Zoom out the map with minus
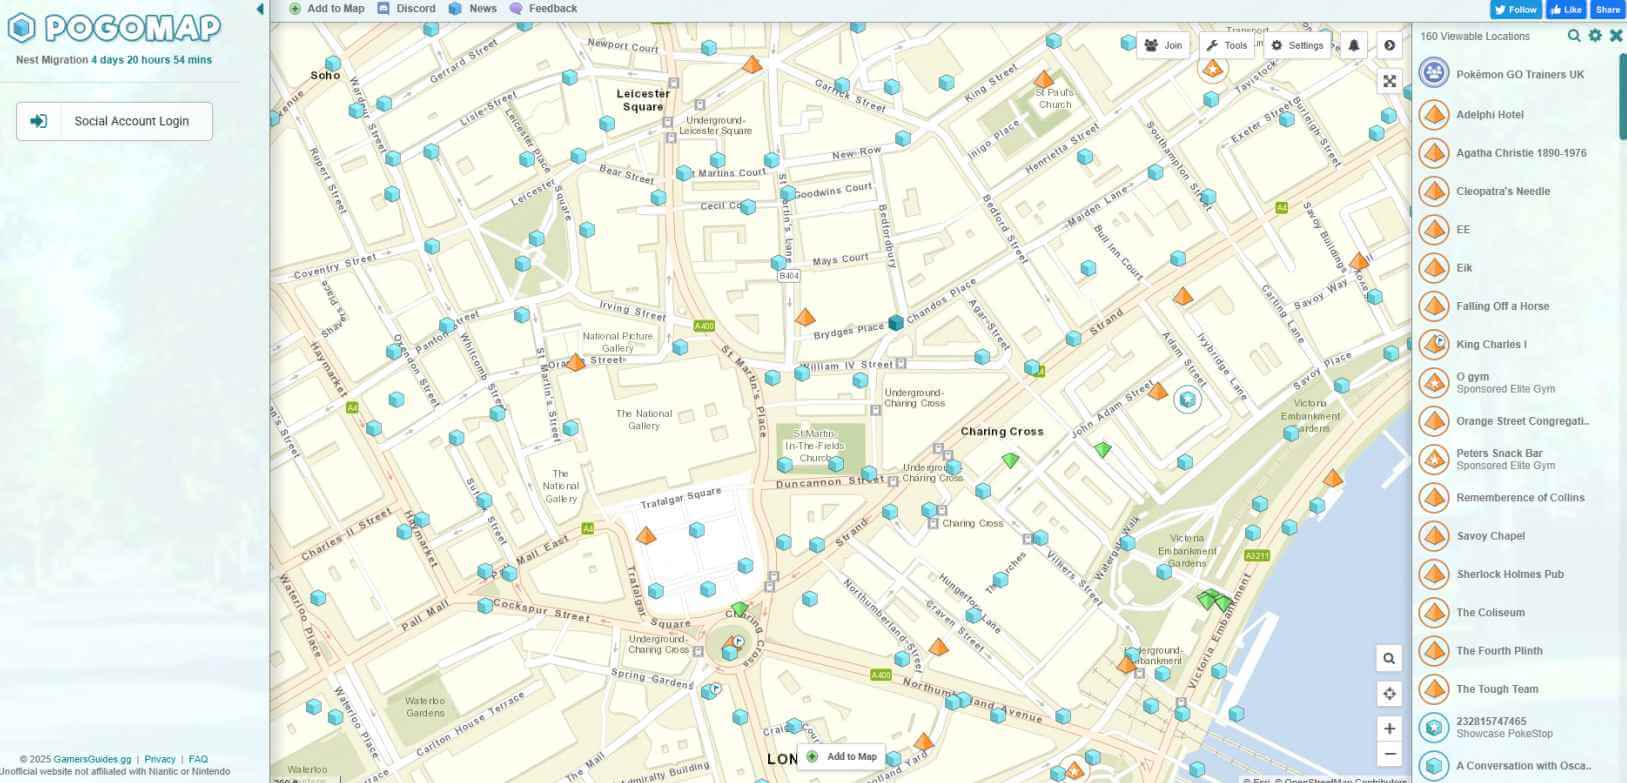The image size is (1627, 783). (1389, 754)
